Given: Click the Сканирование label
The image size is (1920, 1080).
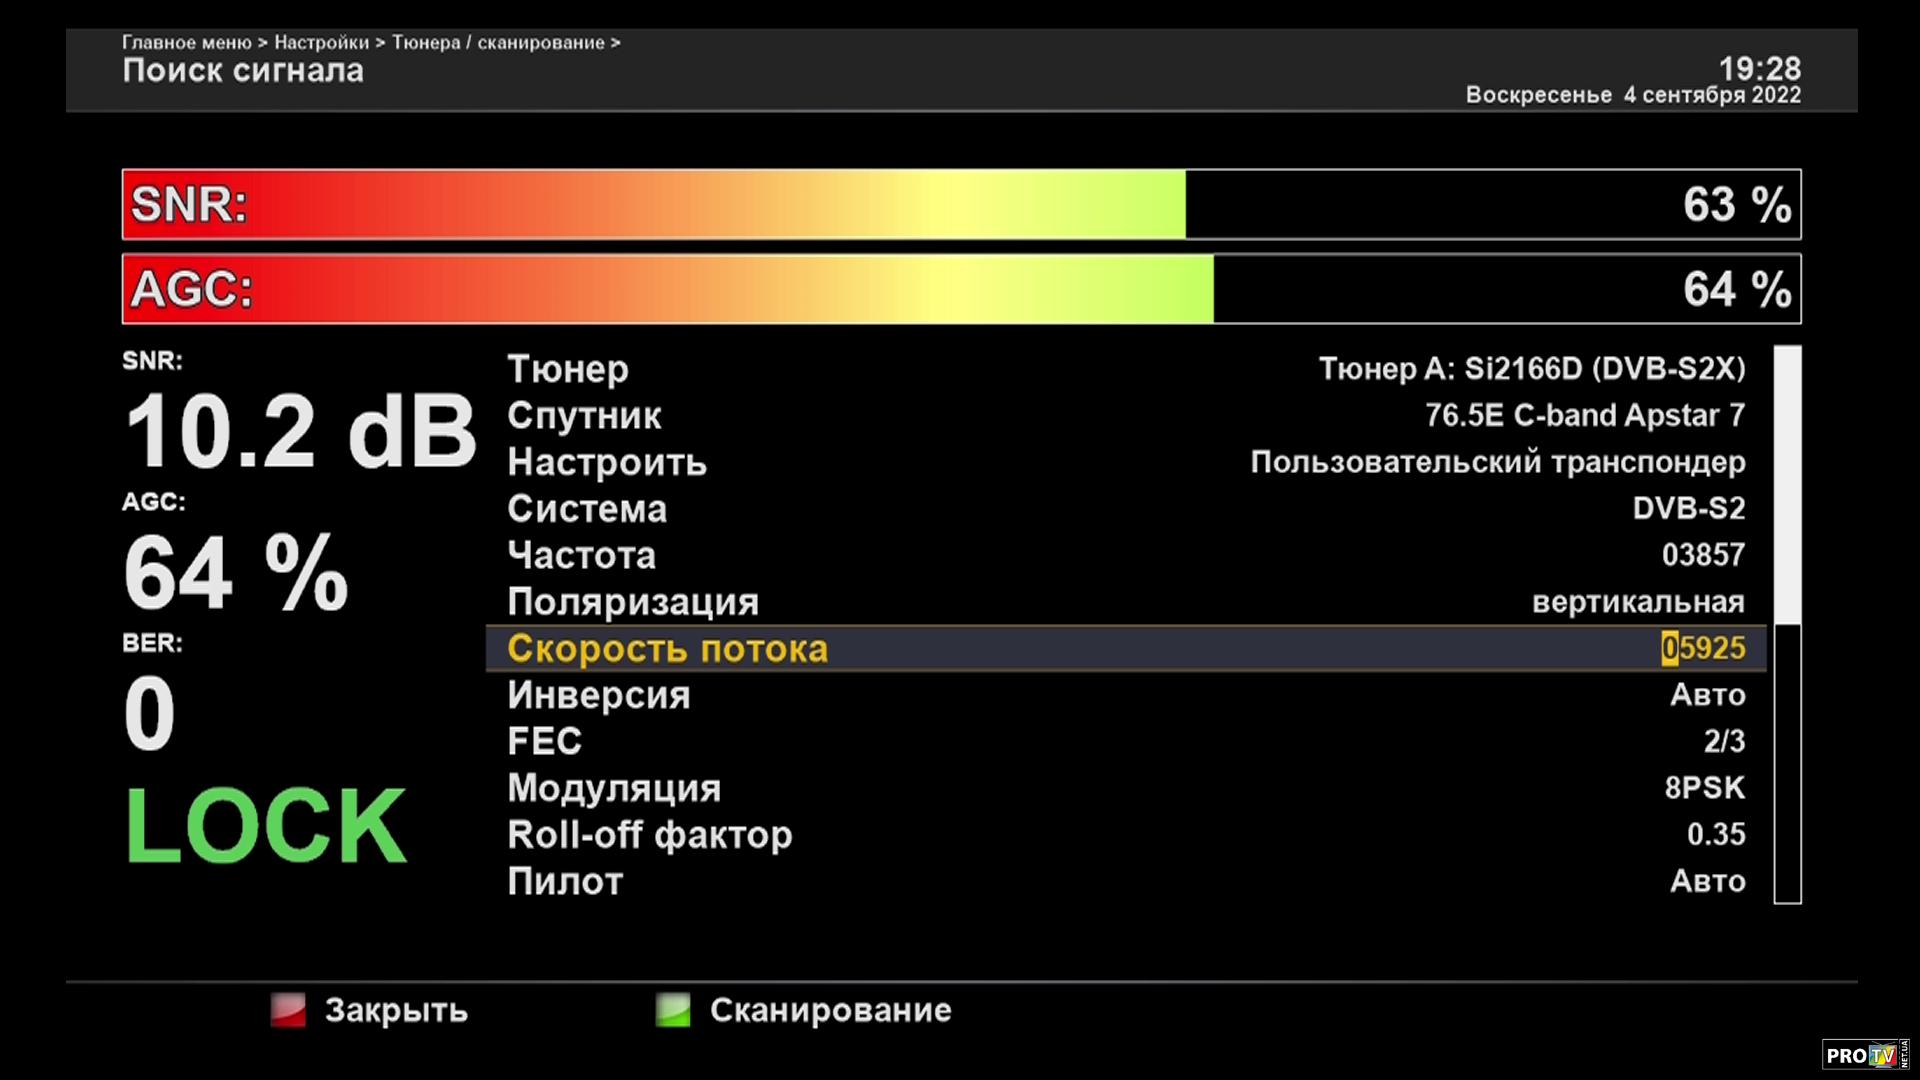Looking at the screenshot, I should click(x=830, y=1010).
